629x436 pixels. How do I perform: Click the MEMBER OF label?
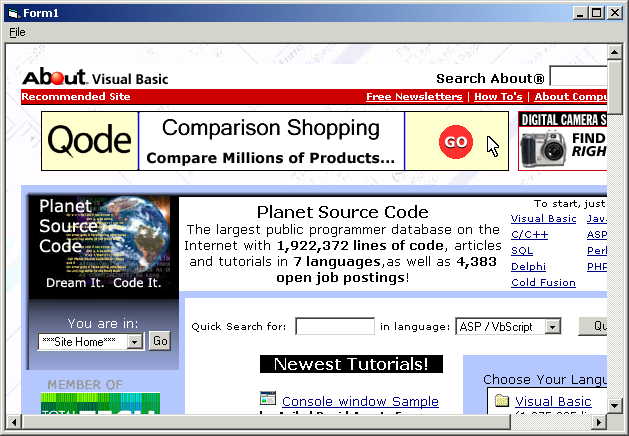(85, 385)
